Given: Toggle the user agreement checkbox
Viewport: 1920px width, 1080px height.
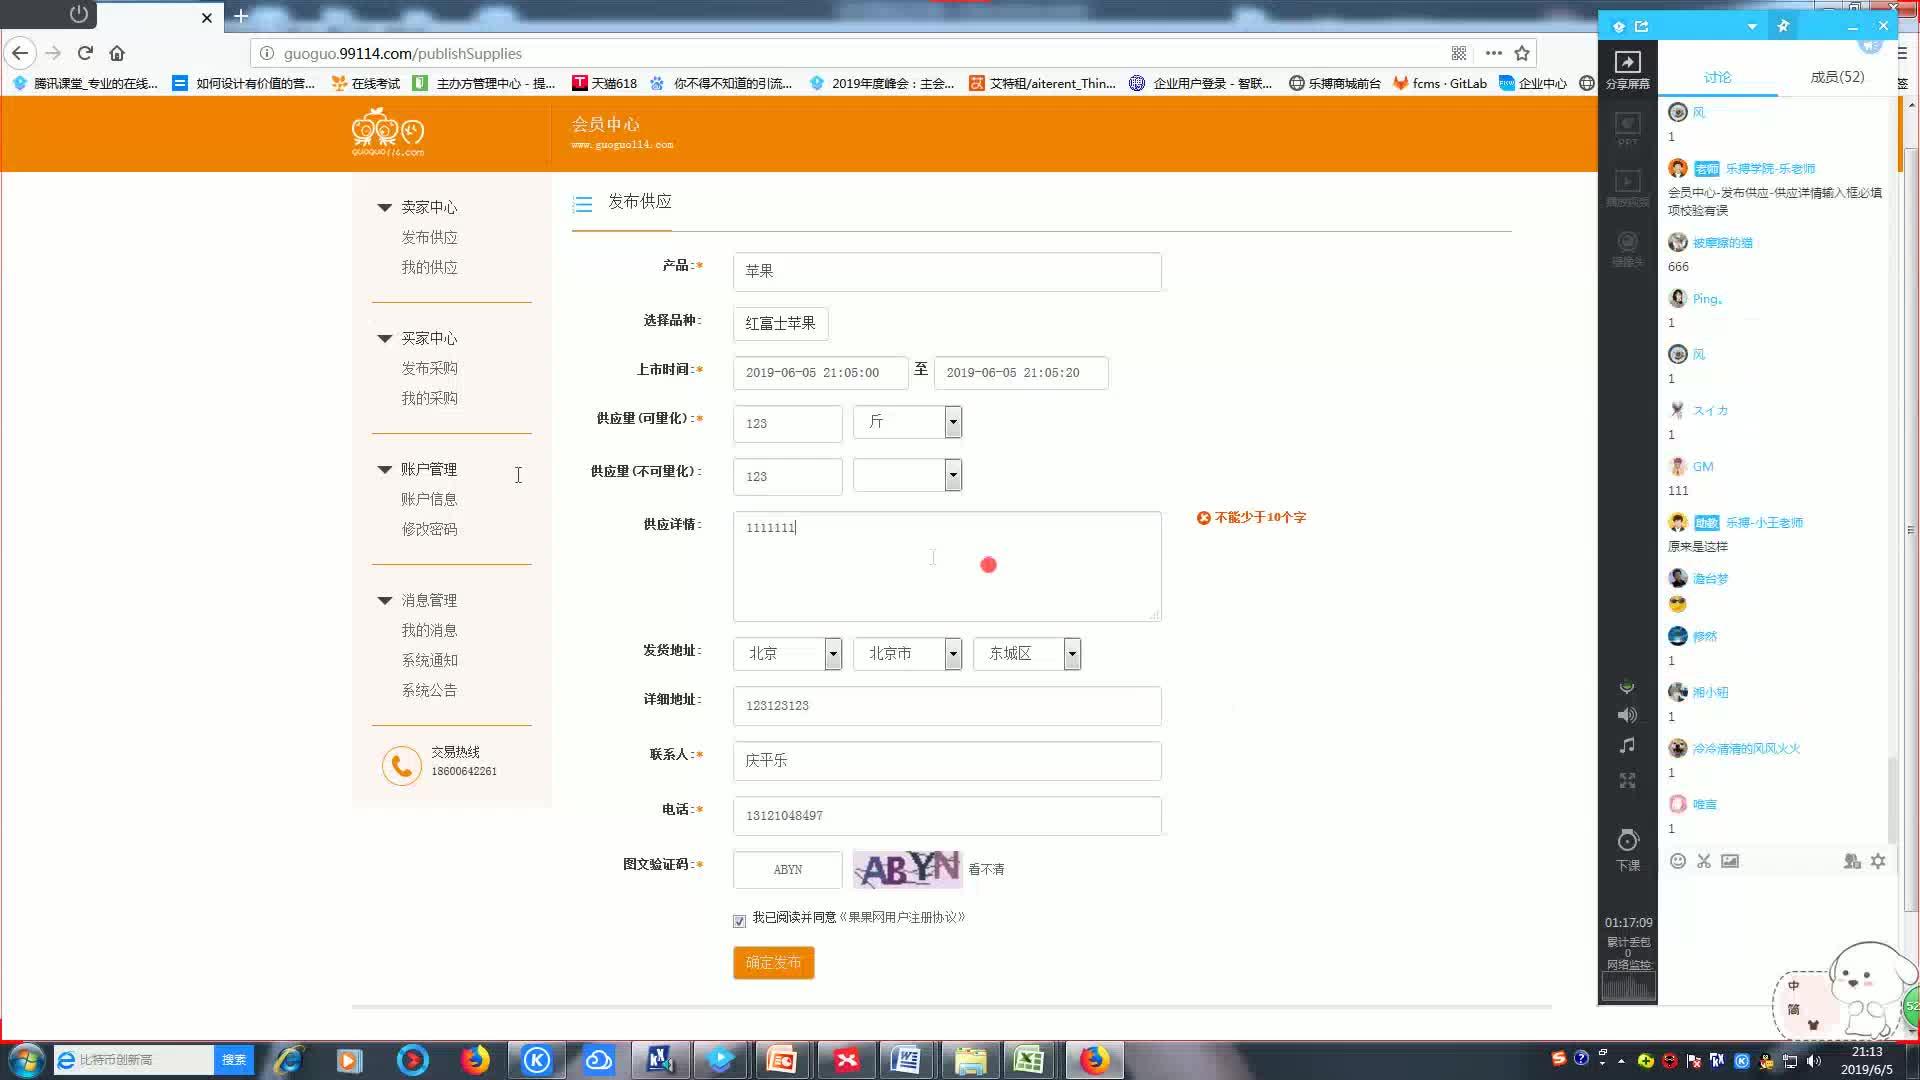Looking at the screenshot, I should tap(739, 921).
